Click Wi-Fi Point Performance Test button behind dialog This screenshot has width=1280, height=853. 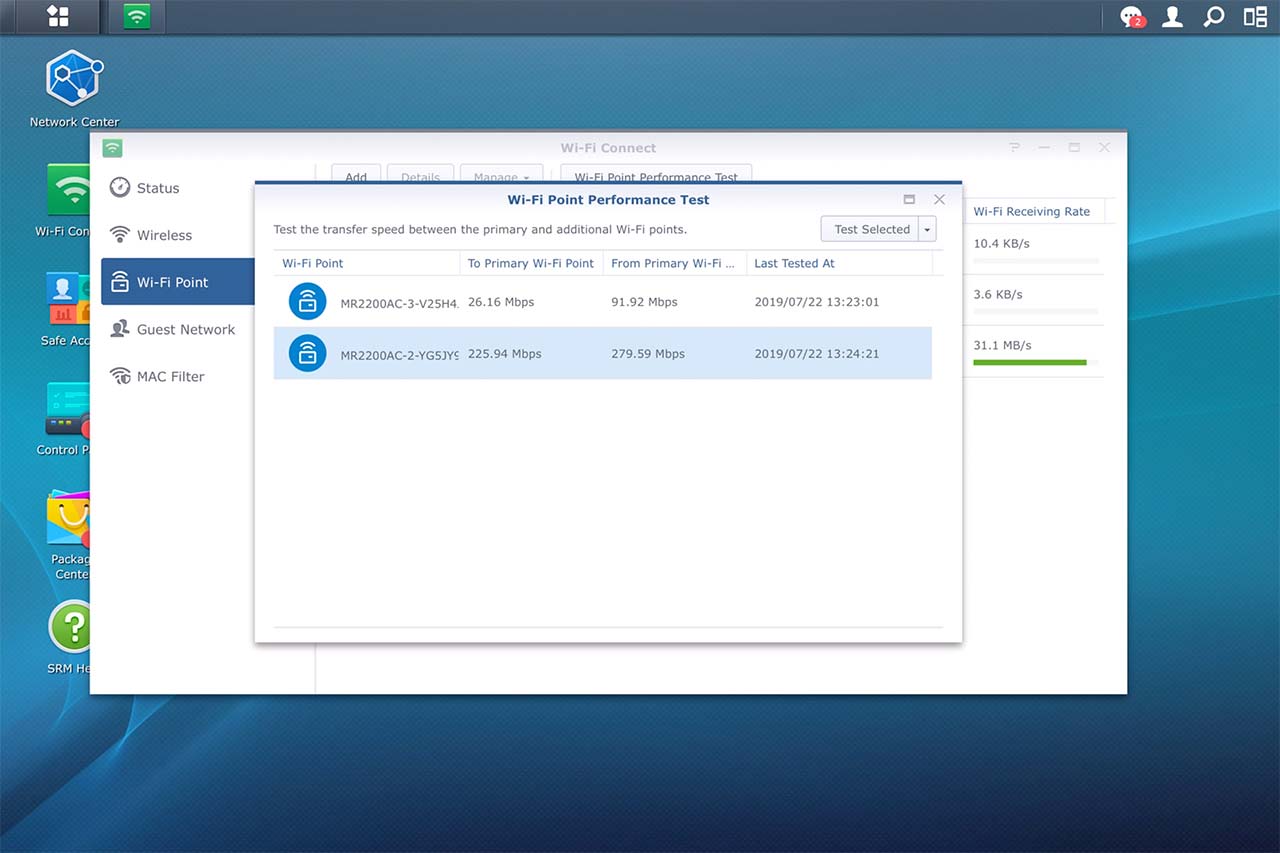click(x=656, y=175)
